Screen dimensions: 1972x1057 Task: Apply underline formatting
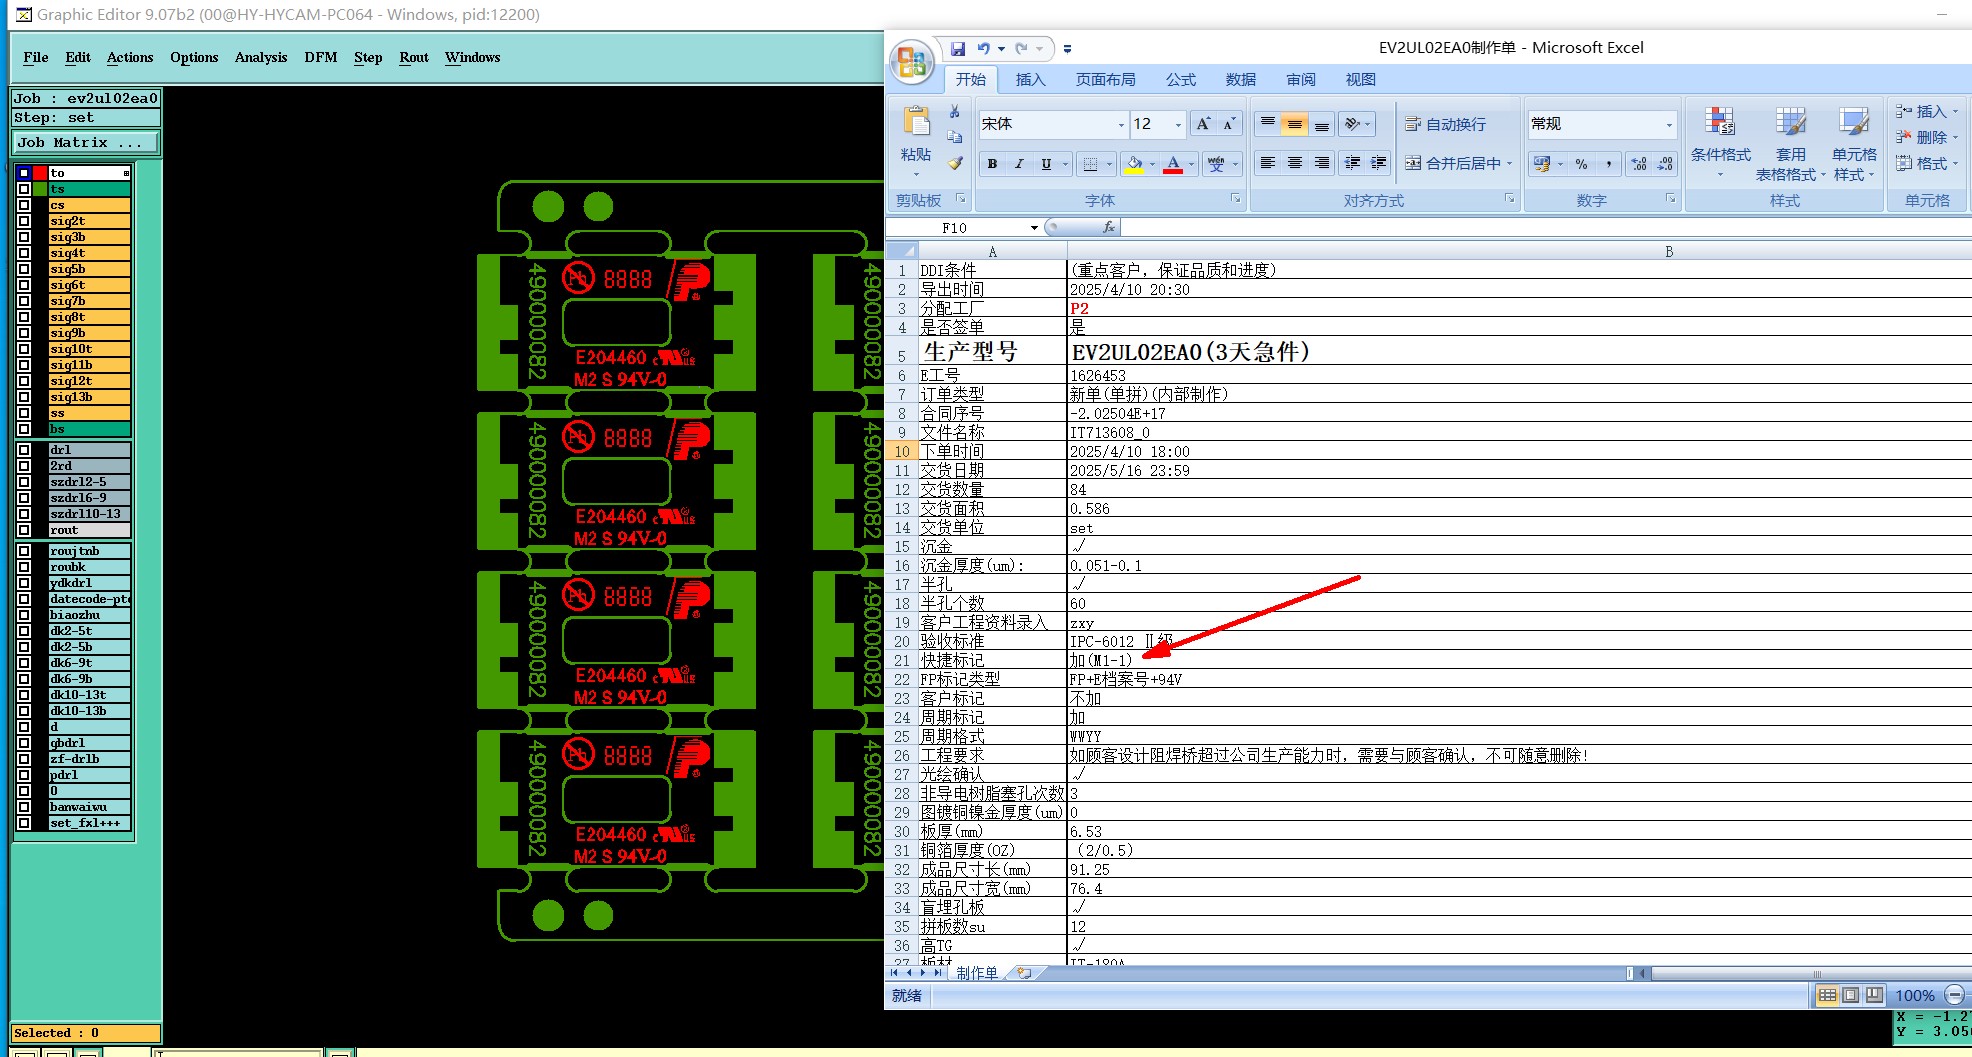pos(1046,164)
